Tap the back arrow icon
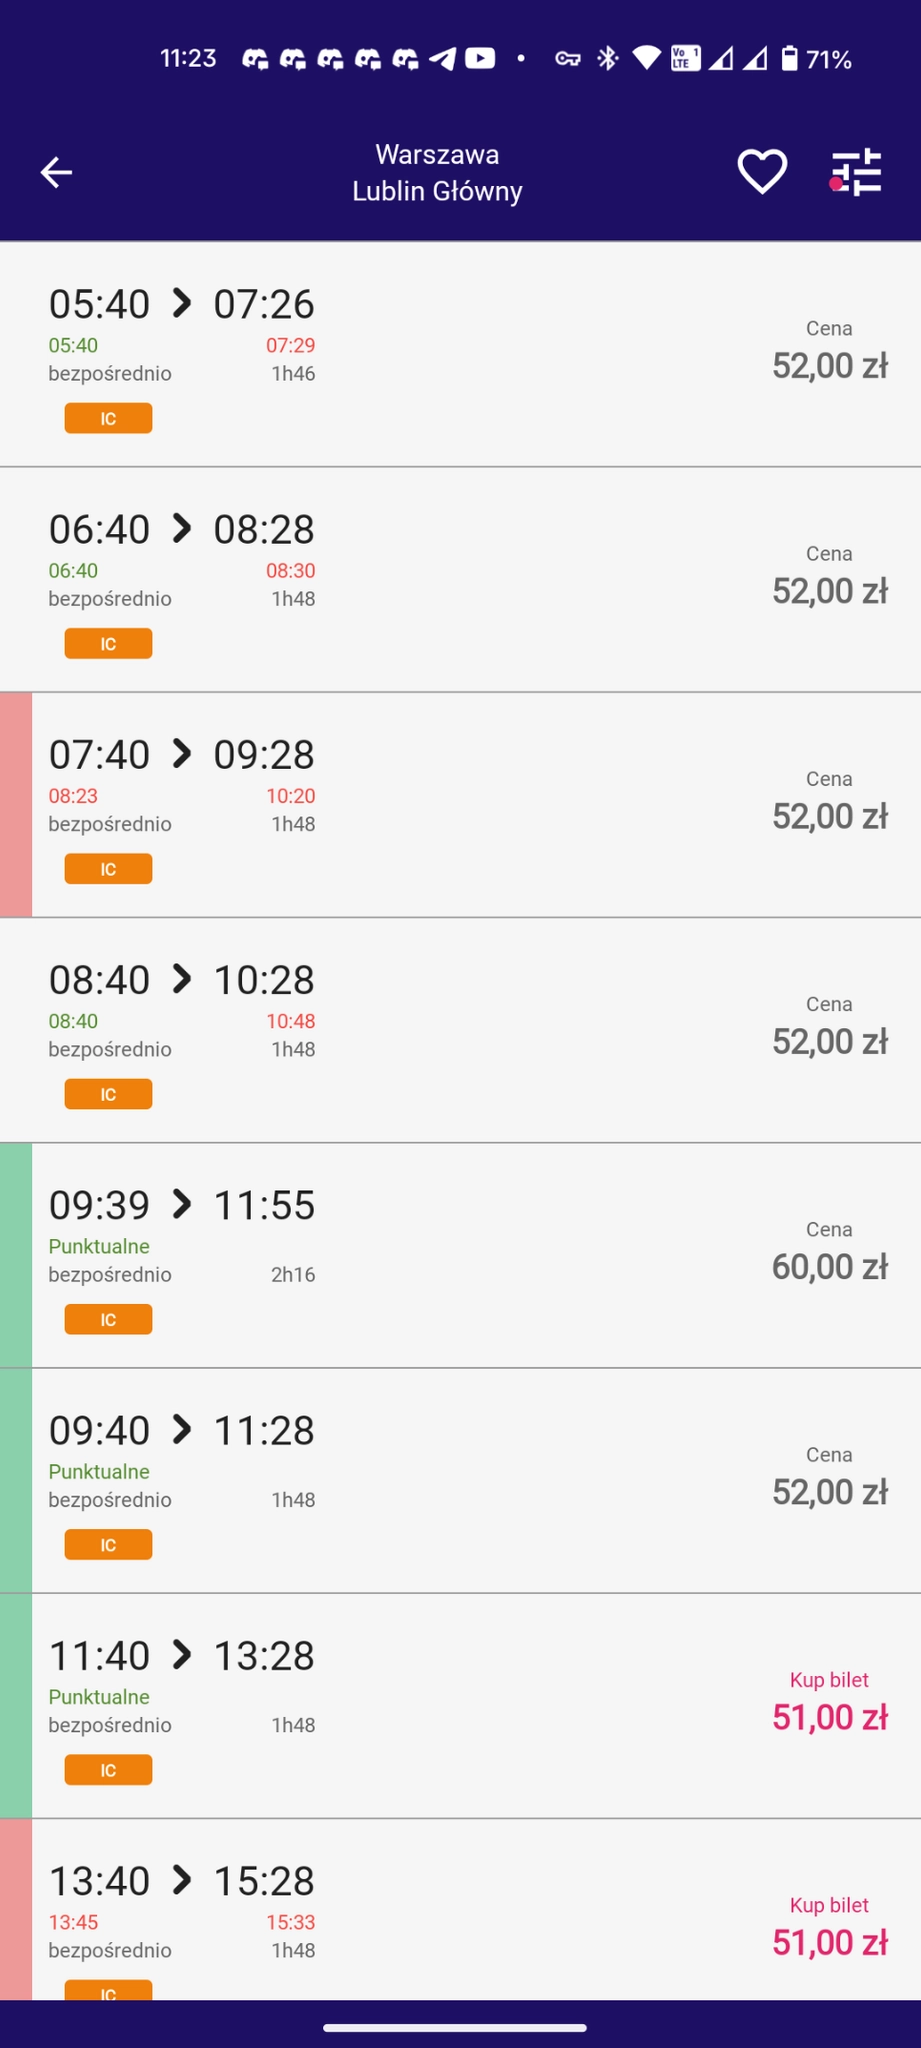 click(x=56, y=172)
